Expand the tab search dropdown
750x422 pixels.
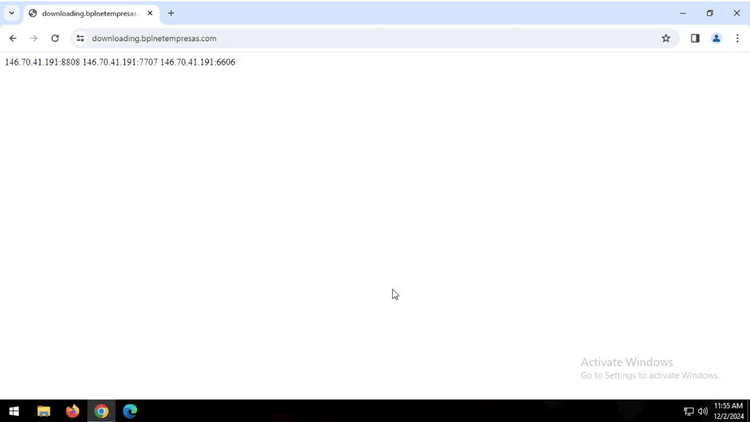11,13
